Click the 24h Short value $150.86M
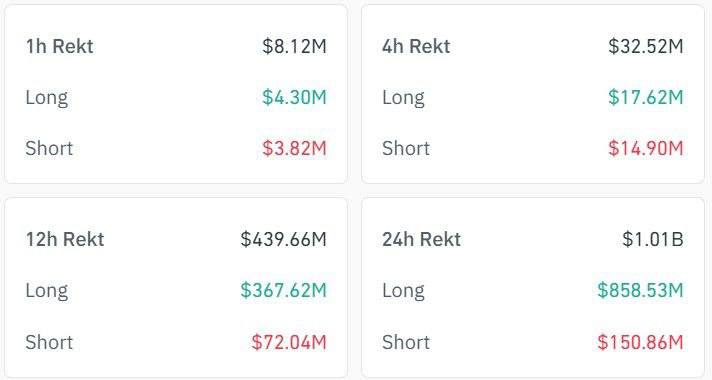 pos(640,342)
